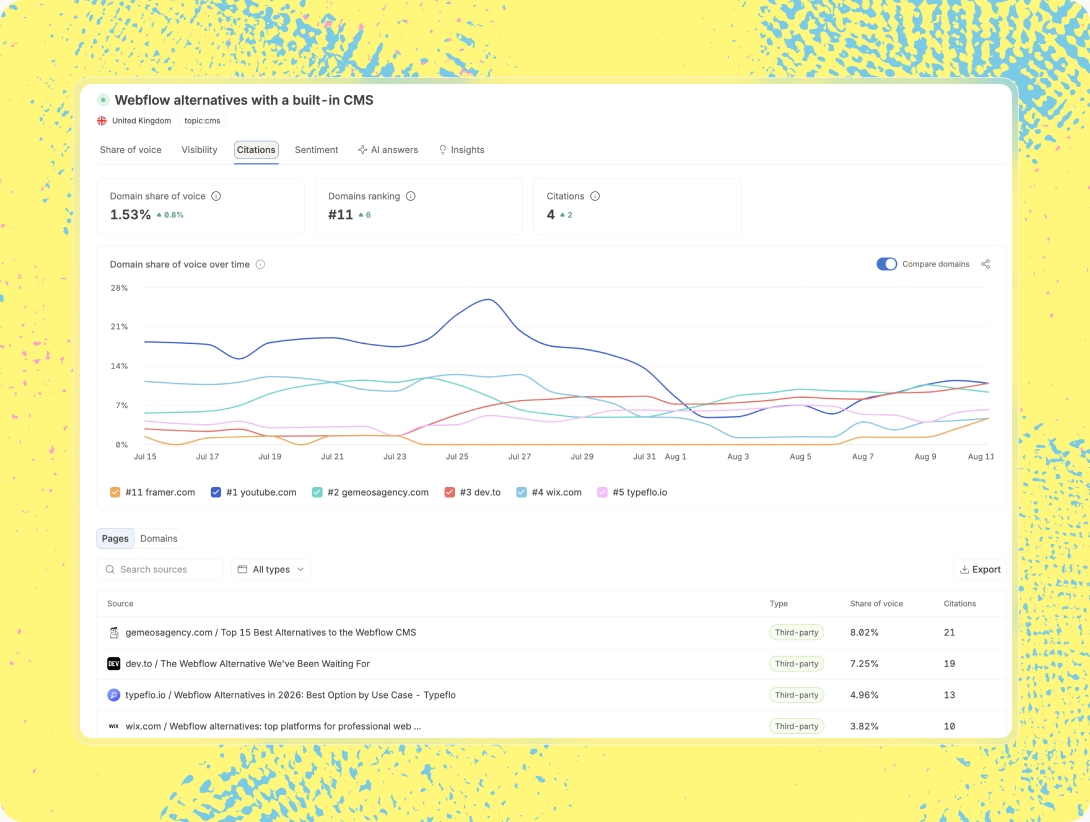Uncheck the #5 typeflo.io legend checkbox
The image size is (1090, 822).
(x=603, y=492)
